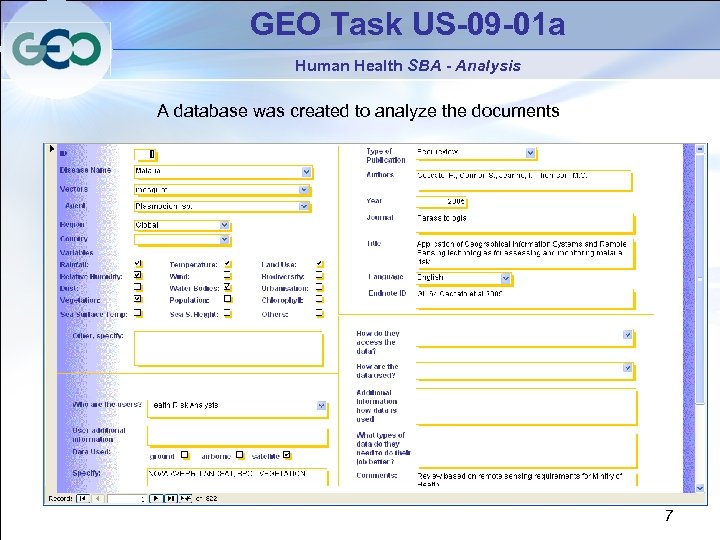Open the Type of Publication dropdown
This screenshot has width=720, height=540.
click(x=530, y=152)
